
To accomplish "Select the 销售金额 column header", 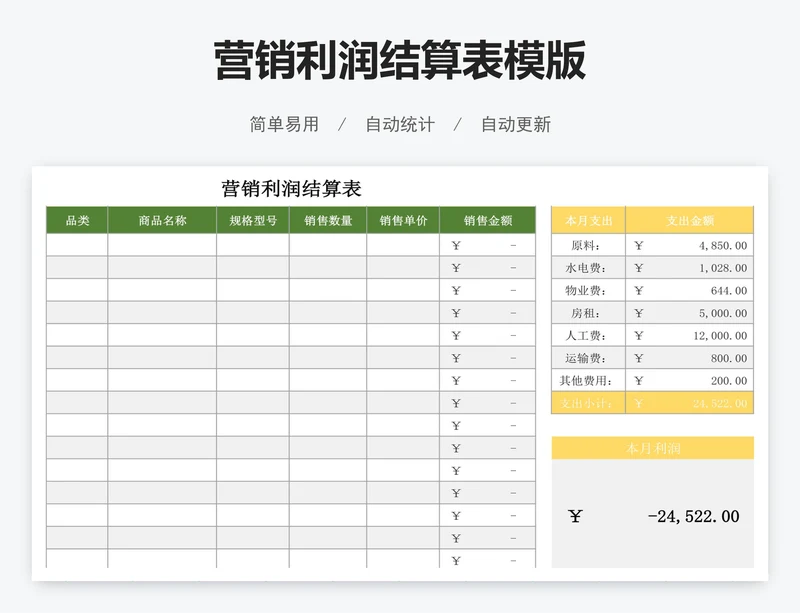I will [x=488, y=220].
